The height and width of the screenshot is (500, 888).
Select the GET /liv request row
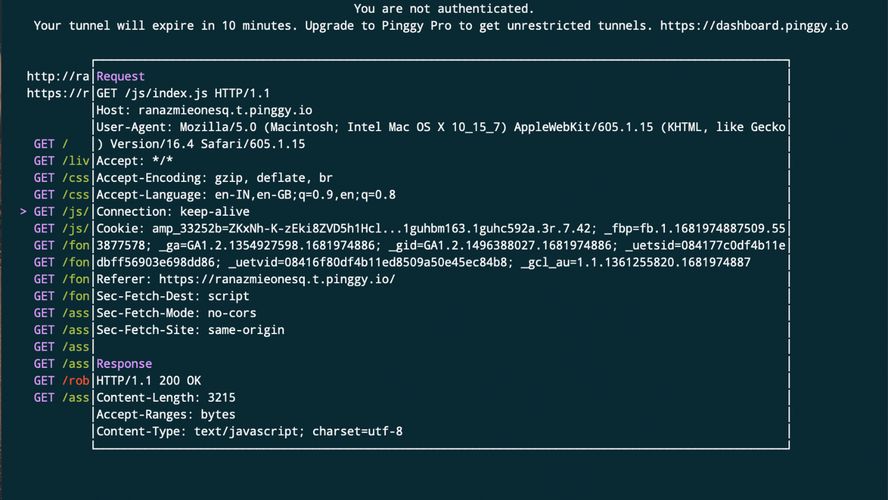61,161
